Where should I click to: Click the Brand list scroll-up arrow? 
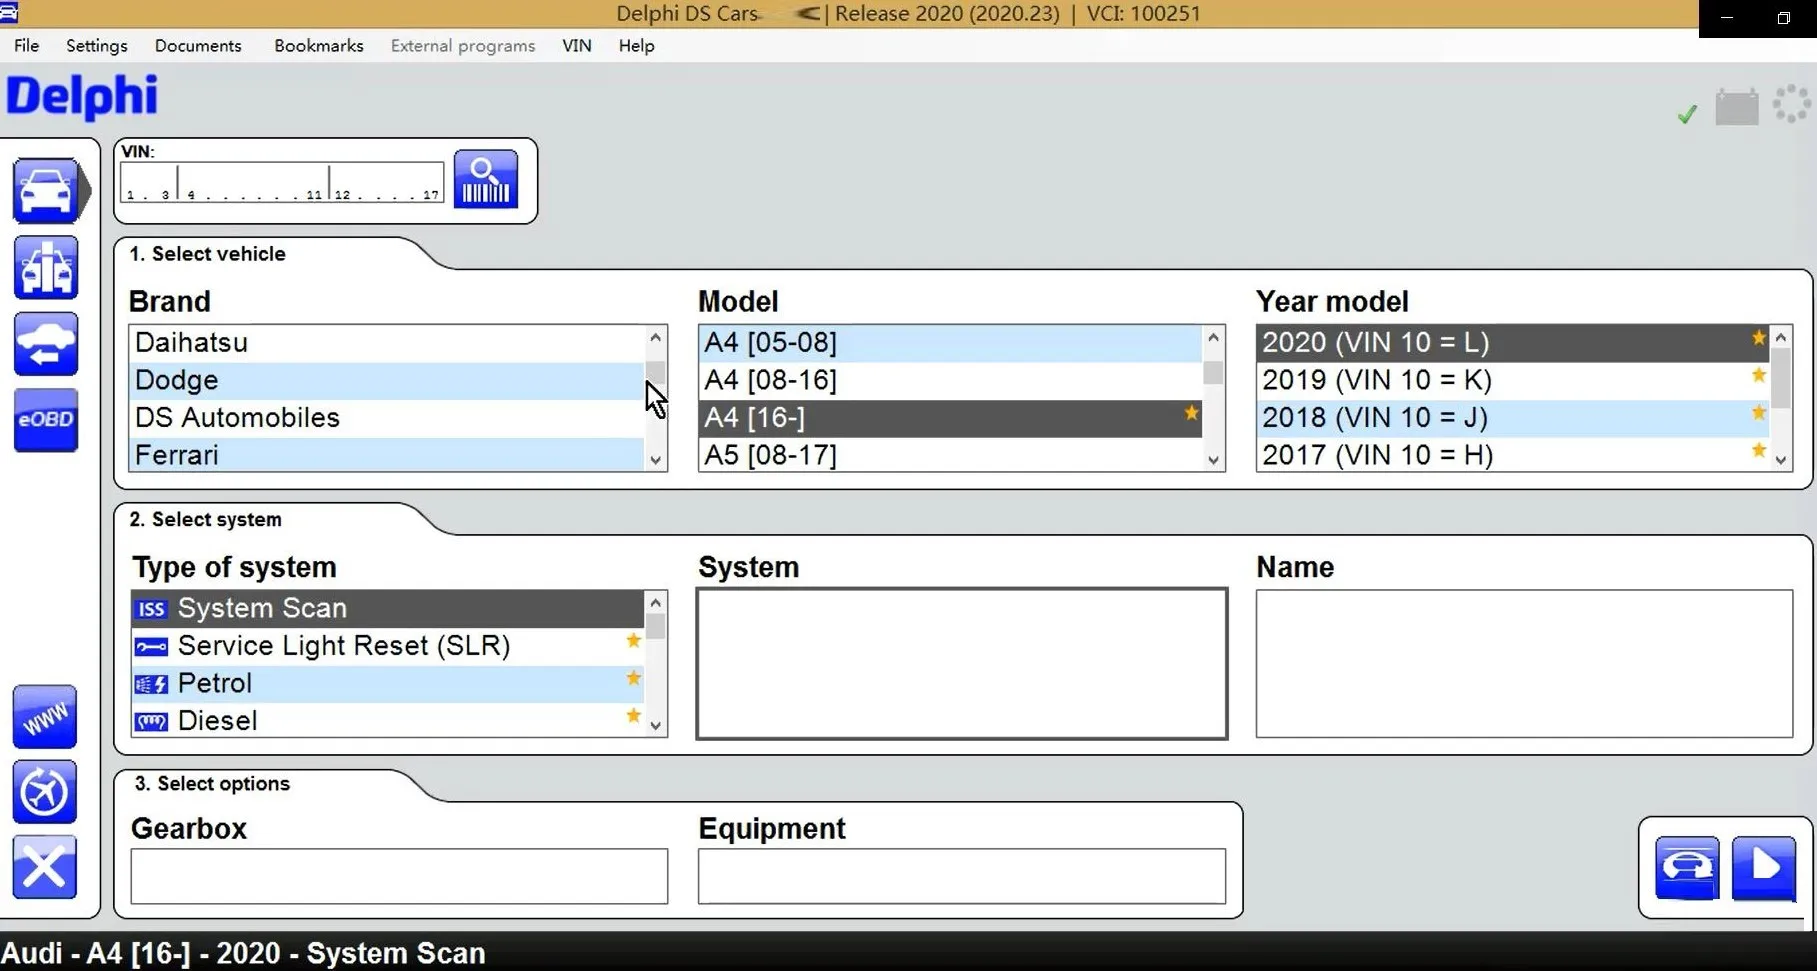click(x=656, y=338)
